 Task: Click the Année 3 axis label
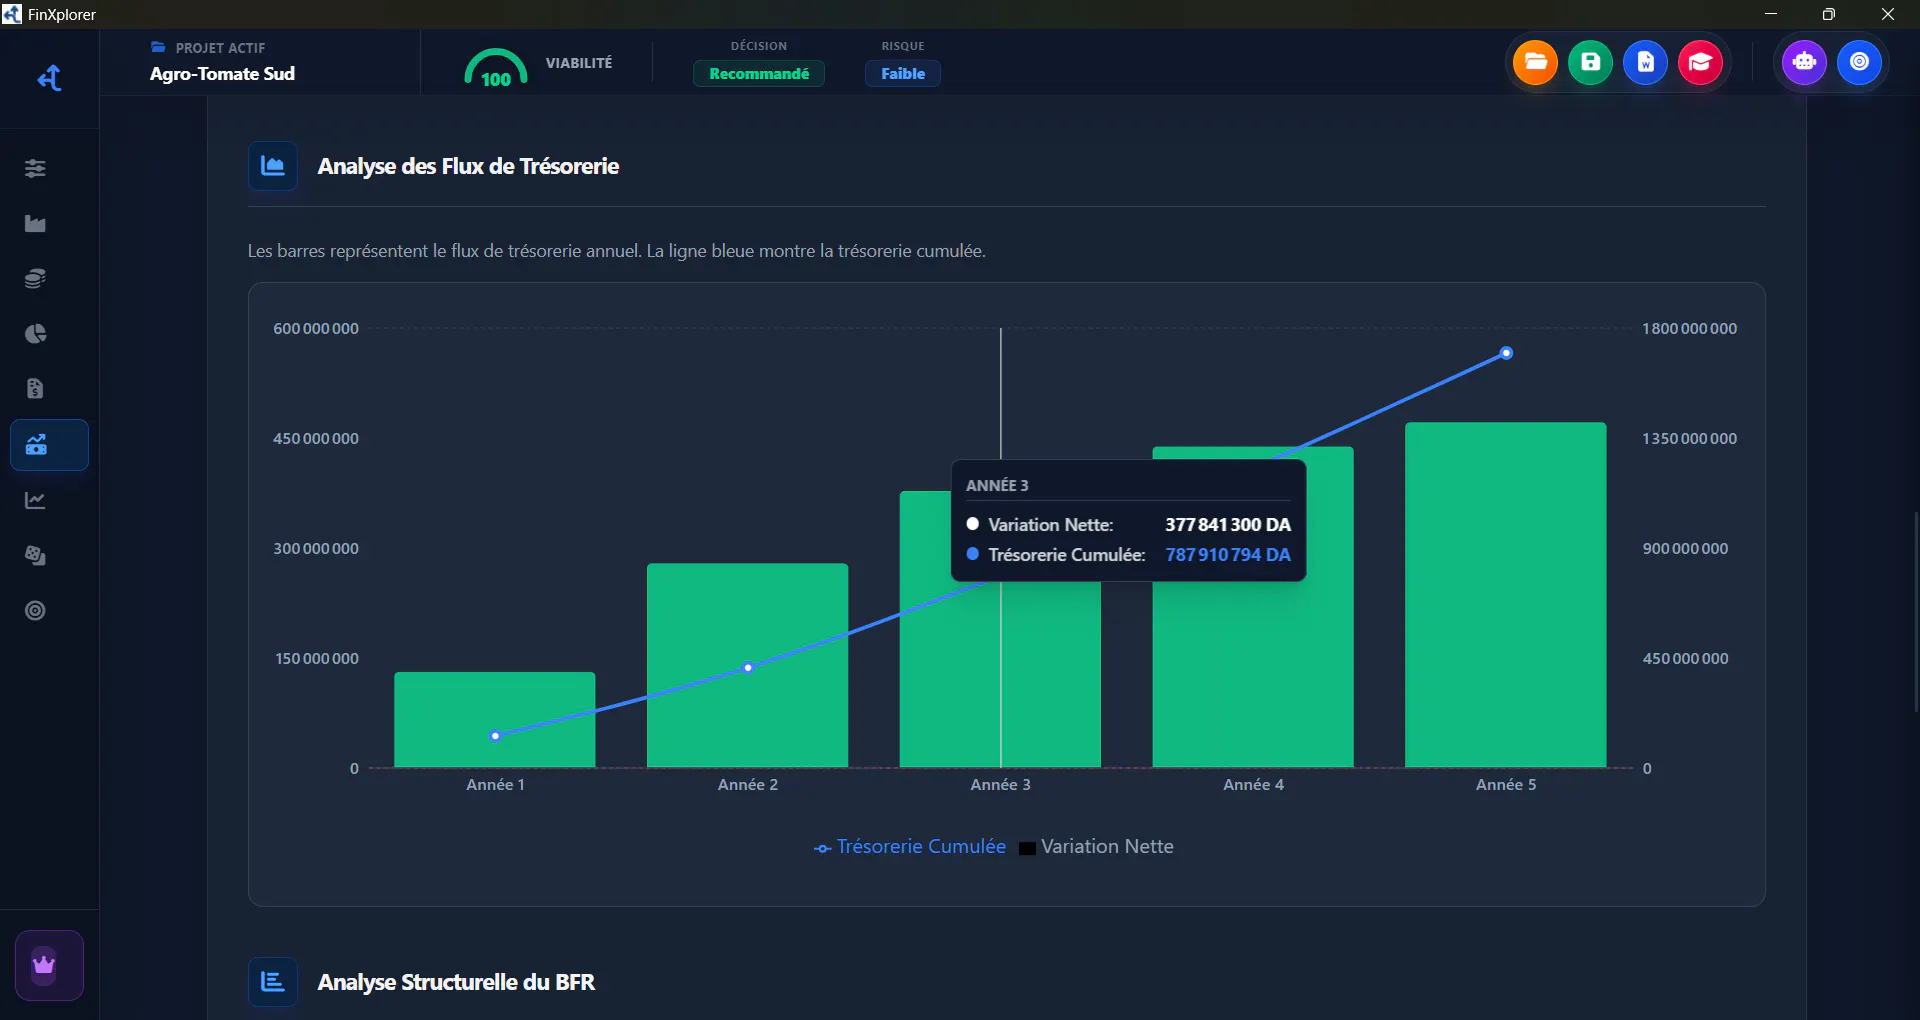point(1000,785)
